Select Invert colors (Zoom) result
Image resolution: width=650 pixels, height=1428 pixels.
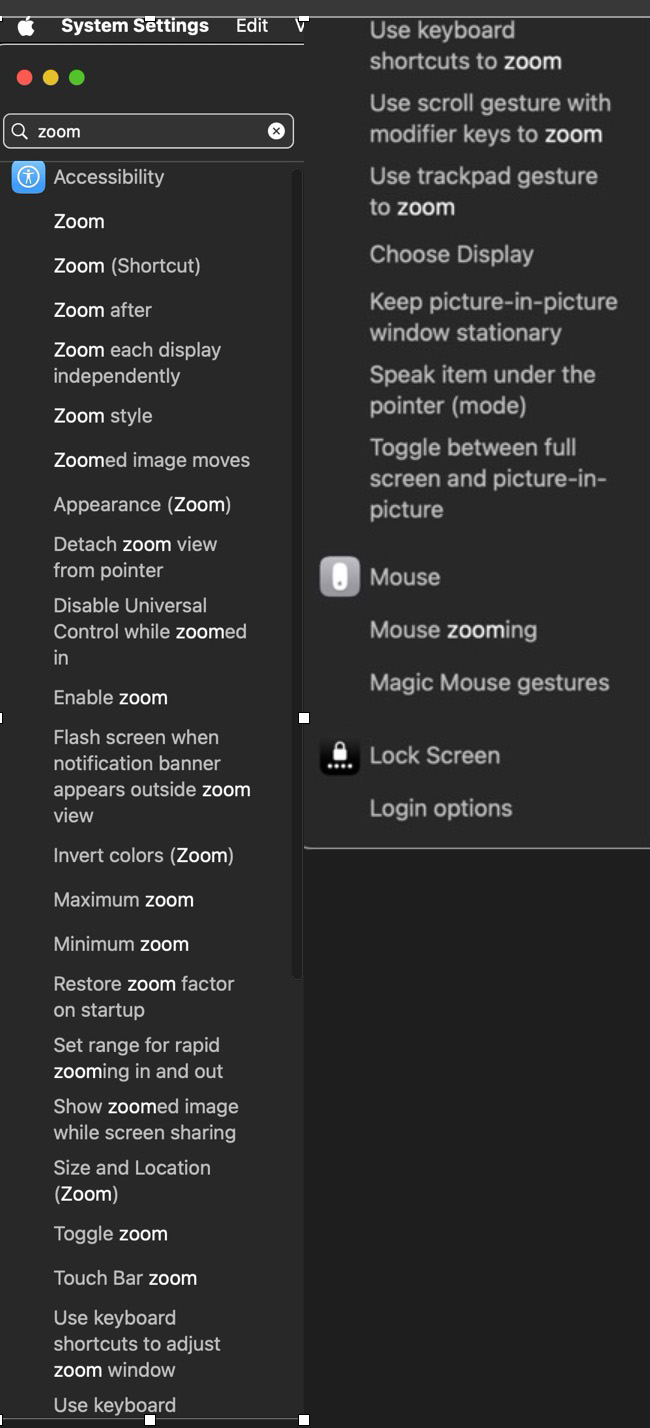coord(143,856)
